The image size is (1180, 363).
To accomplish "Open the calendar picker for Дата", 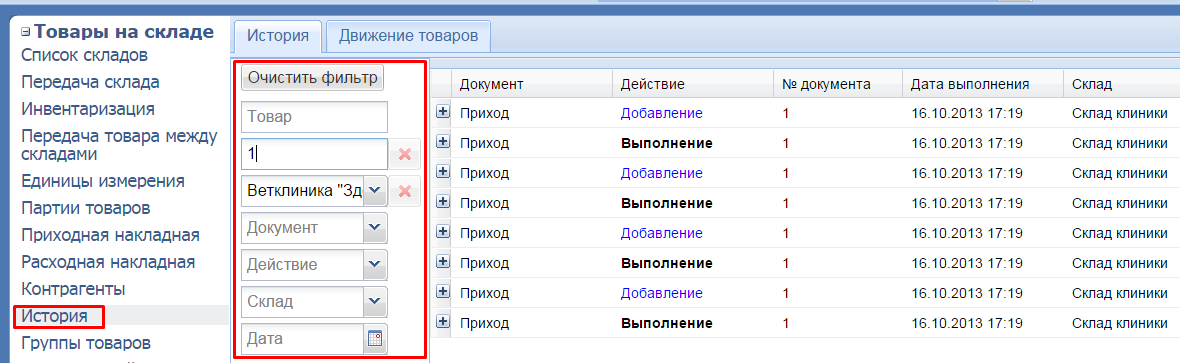I will click(376, 339).
